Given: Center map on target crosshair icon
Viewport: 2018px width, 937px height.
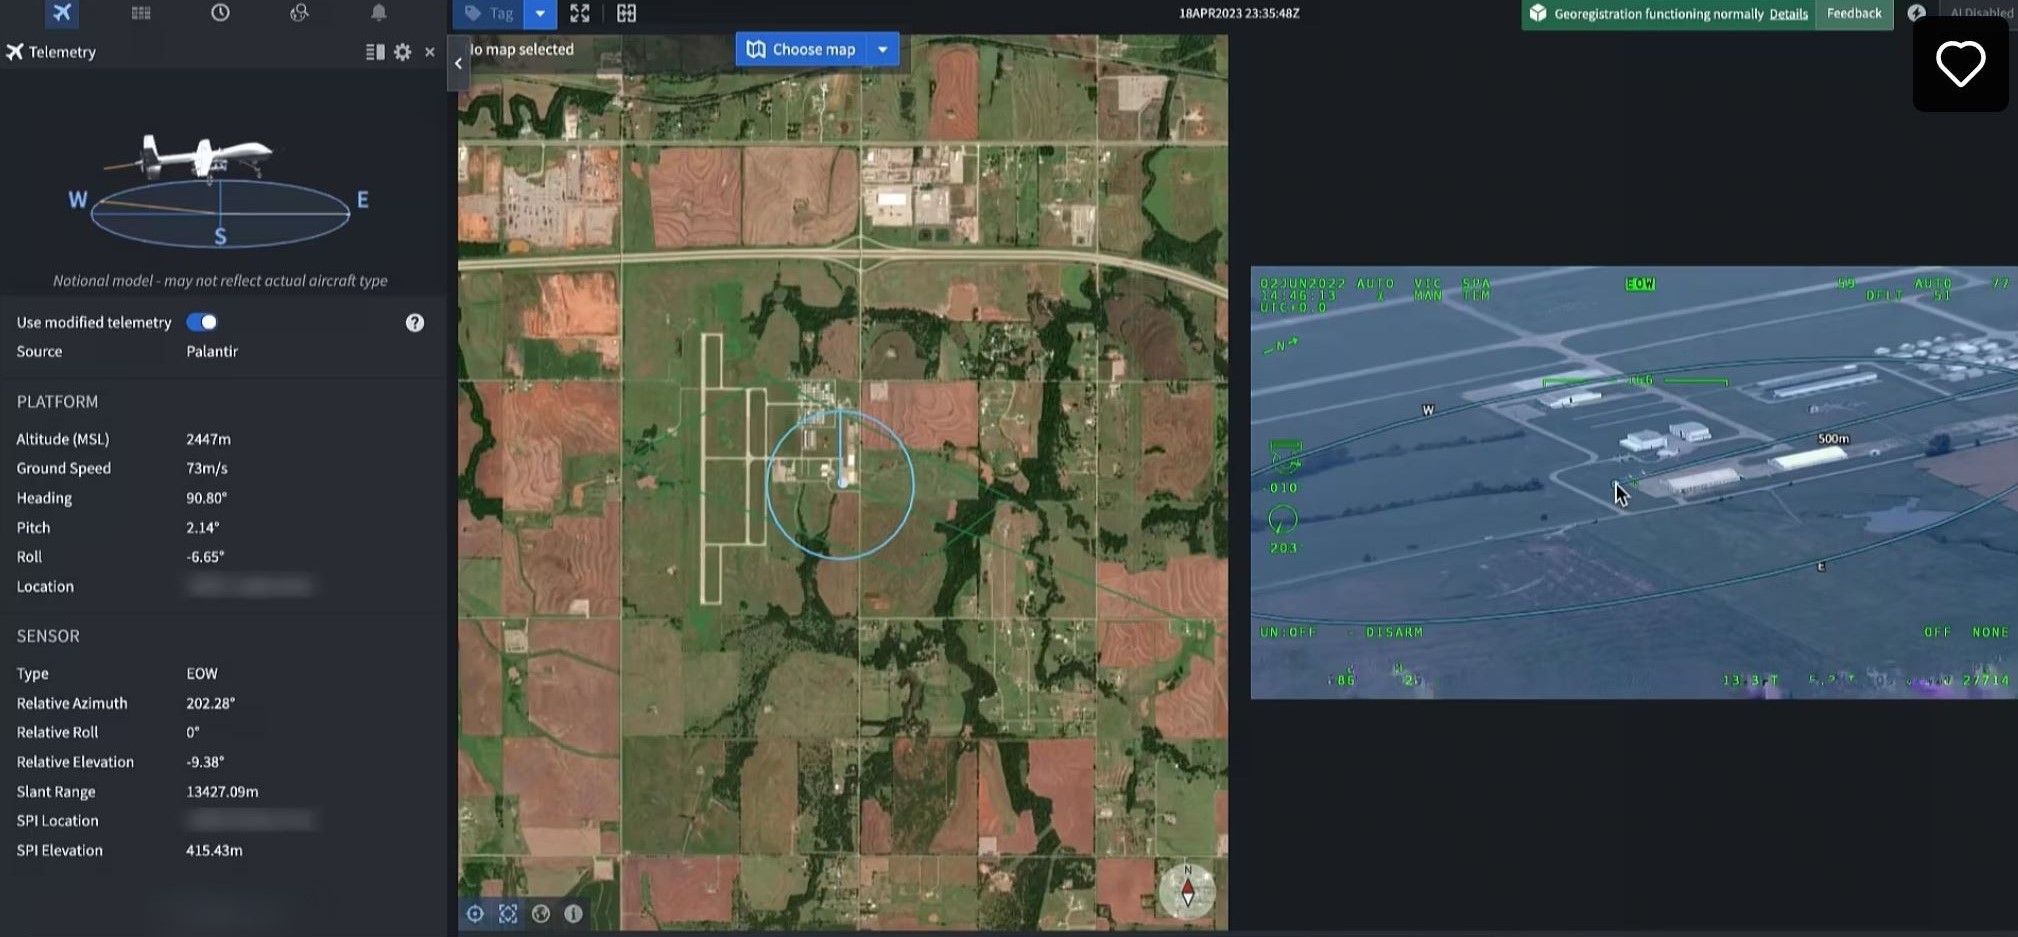Looking at the screenshot, I should pyautogui.click(x=475, y=913).
